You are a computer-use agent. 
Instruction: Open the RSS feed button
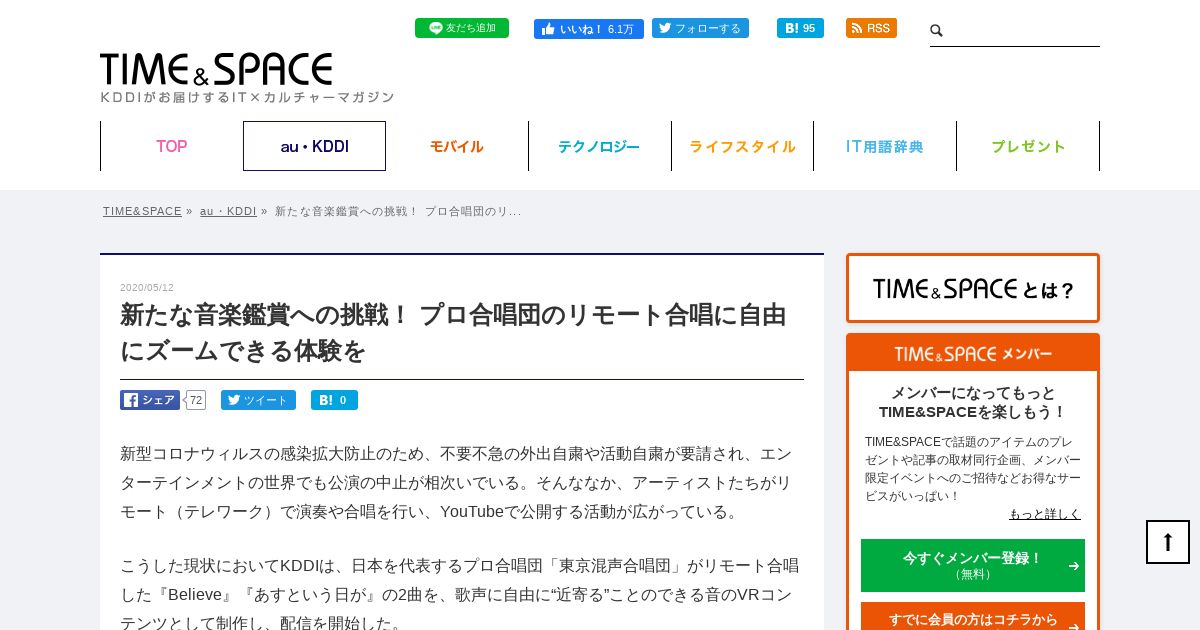tap(871, 28)
